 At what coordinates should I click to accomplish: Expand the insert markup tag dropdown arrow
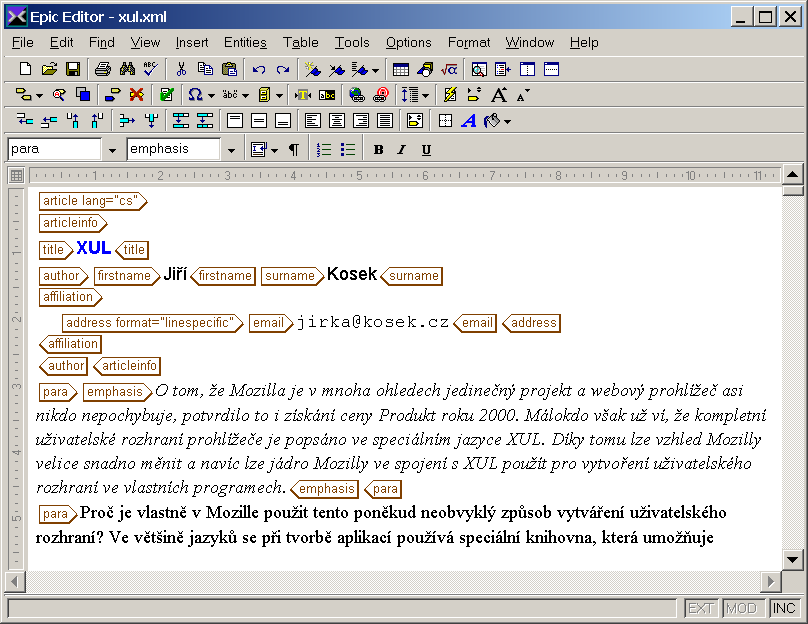point(39,96)
